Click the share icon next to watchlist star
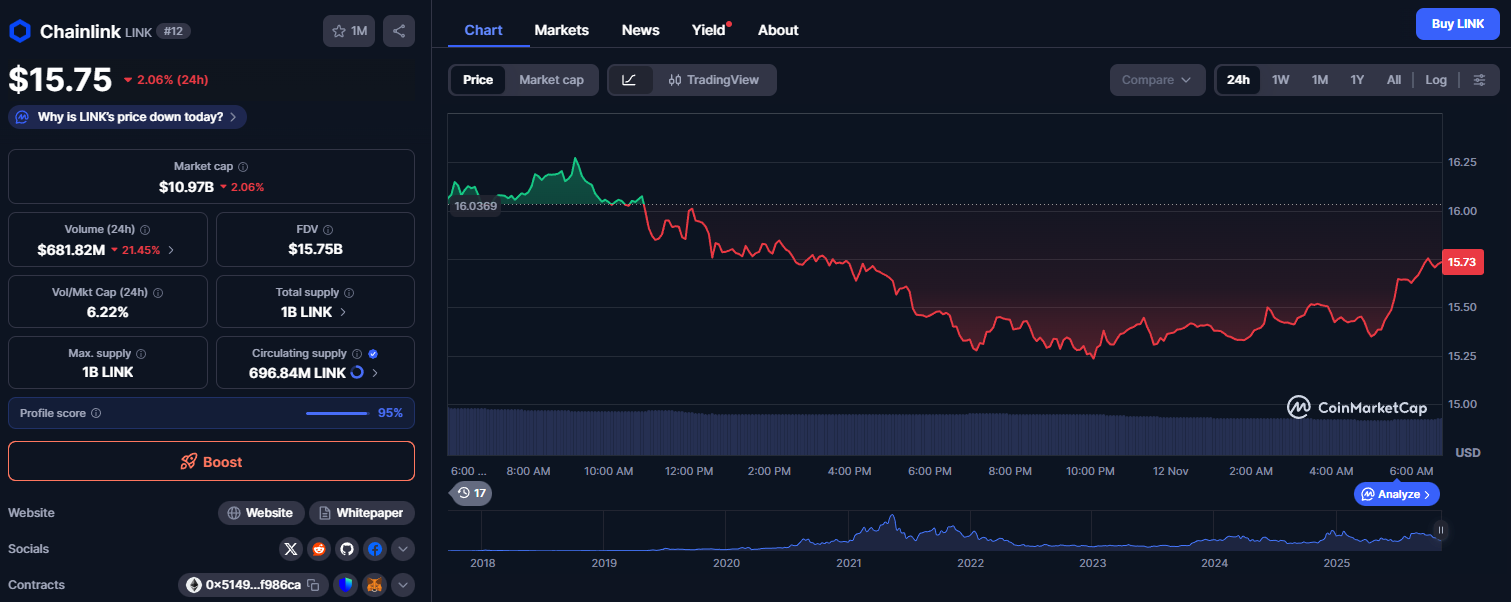Image resolution: width=1511 pixels, height=602 pixels. (x=399, y=31)
